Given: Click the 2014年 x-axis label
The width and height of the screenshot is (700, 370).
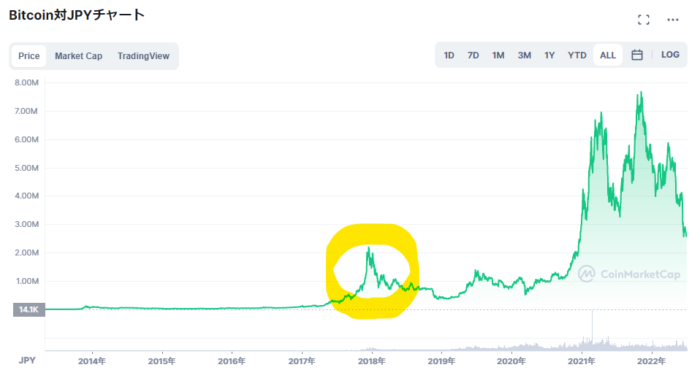Looking at the screenshot, I should point(92,361).
